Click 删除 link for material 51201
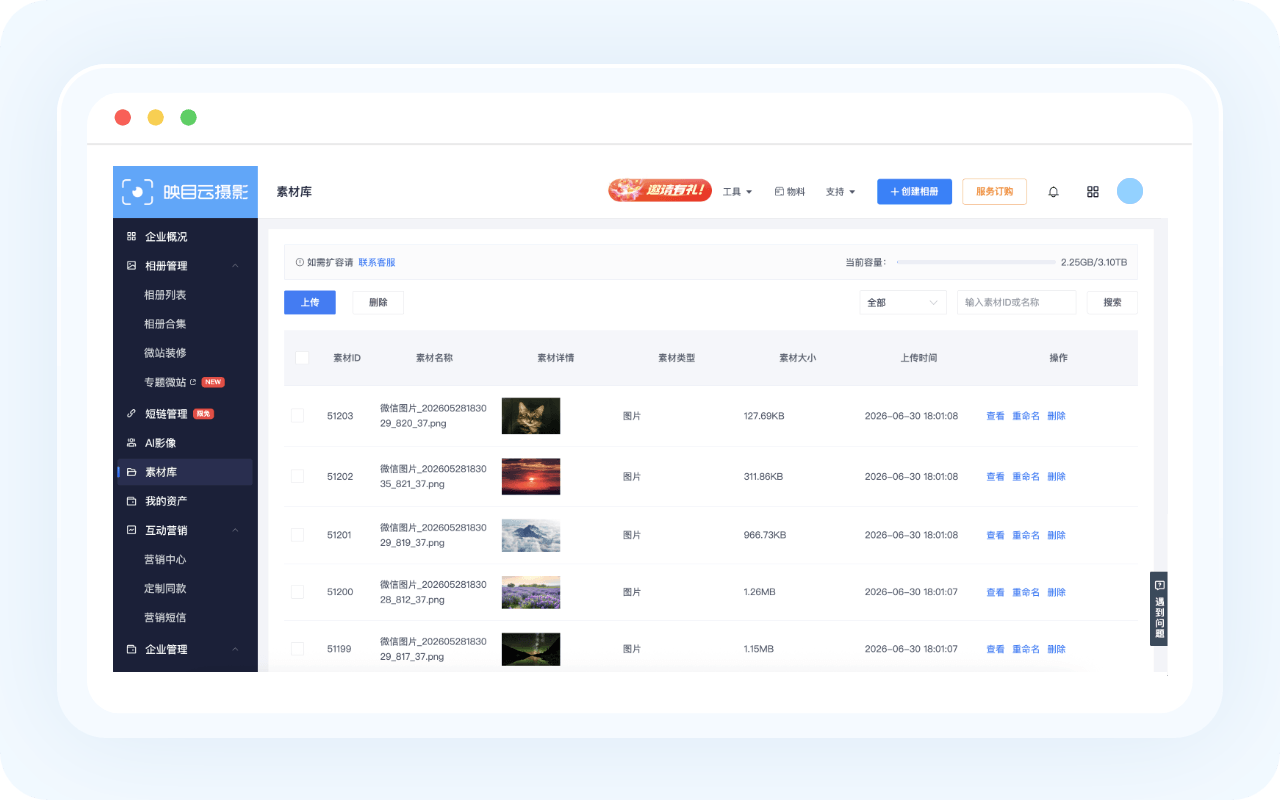This screenshot has width=1280, height=800. 1057,535
